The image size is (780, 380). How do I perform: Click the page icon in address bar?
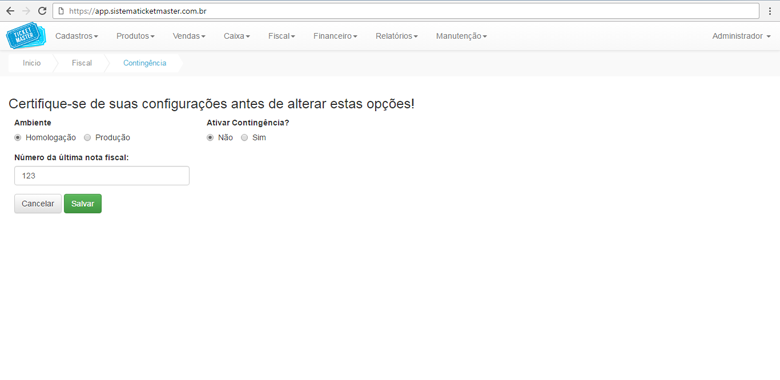coord(61,11)
